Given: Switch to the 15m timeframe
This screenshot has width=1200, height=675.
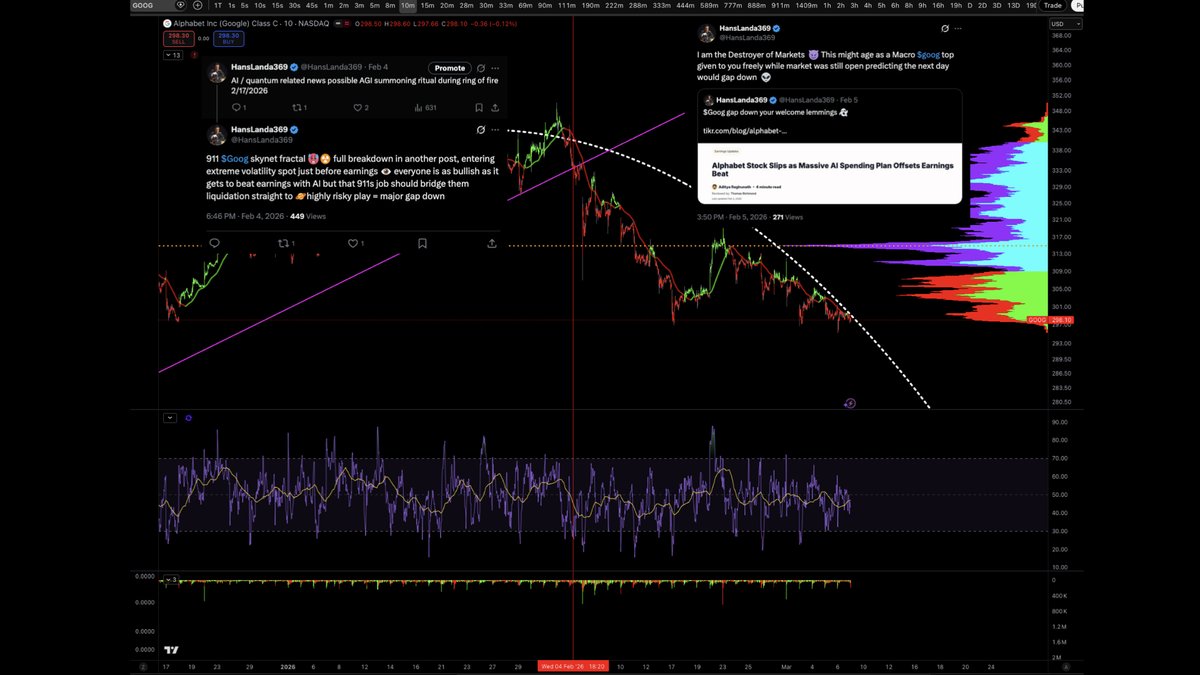Looking at the screenshot, I should 427,5.
